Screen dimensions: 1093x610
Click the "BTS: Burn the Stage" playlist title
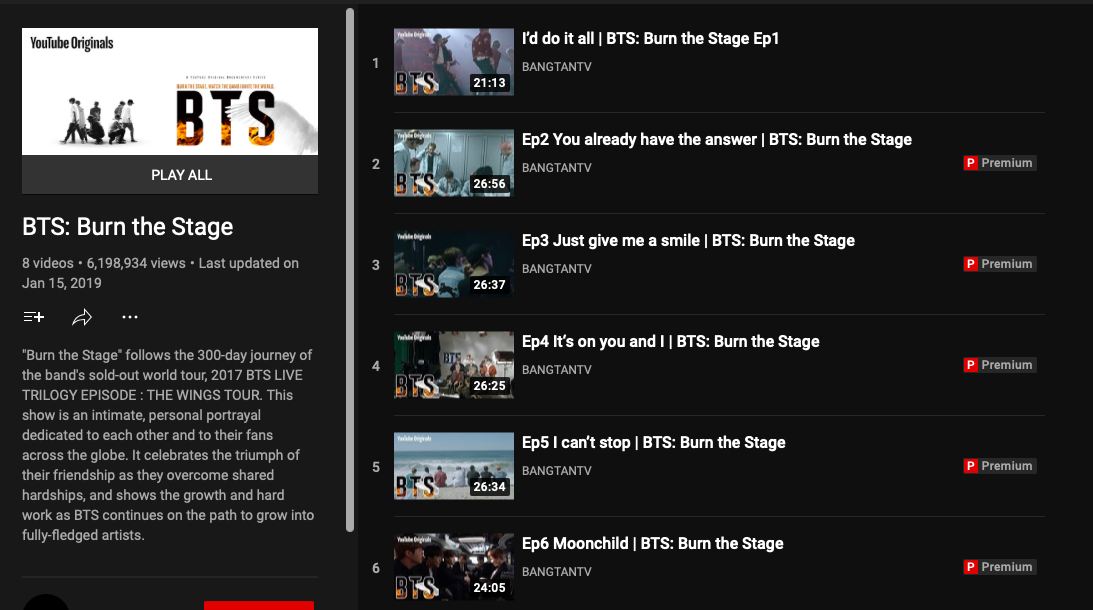click(x=128, y=227)
